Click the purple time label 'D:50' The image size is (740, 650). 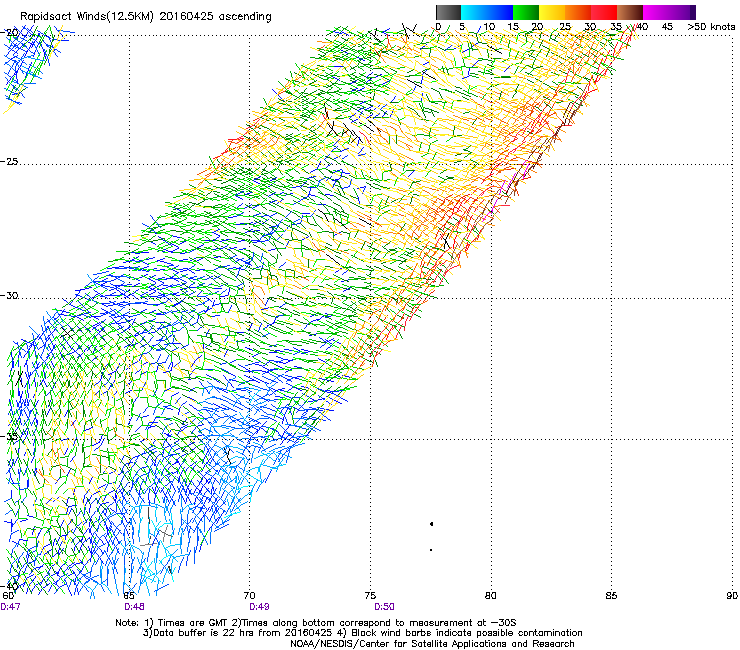point(384,607)
